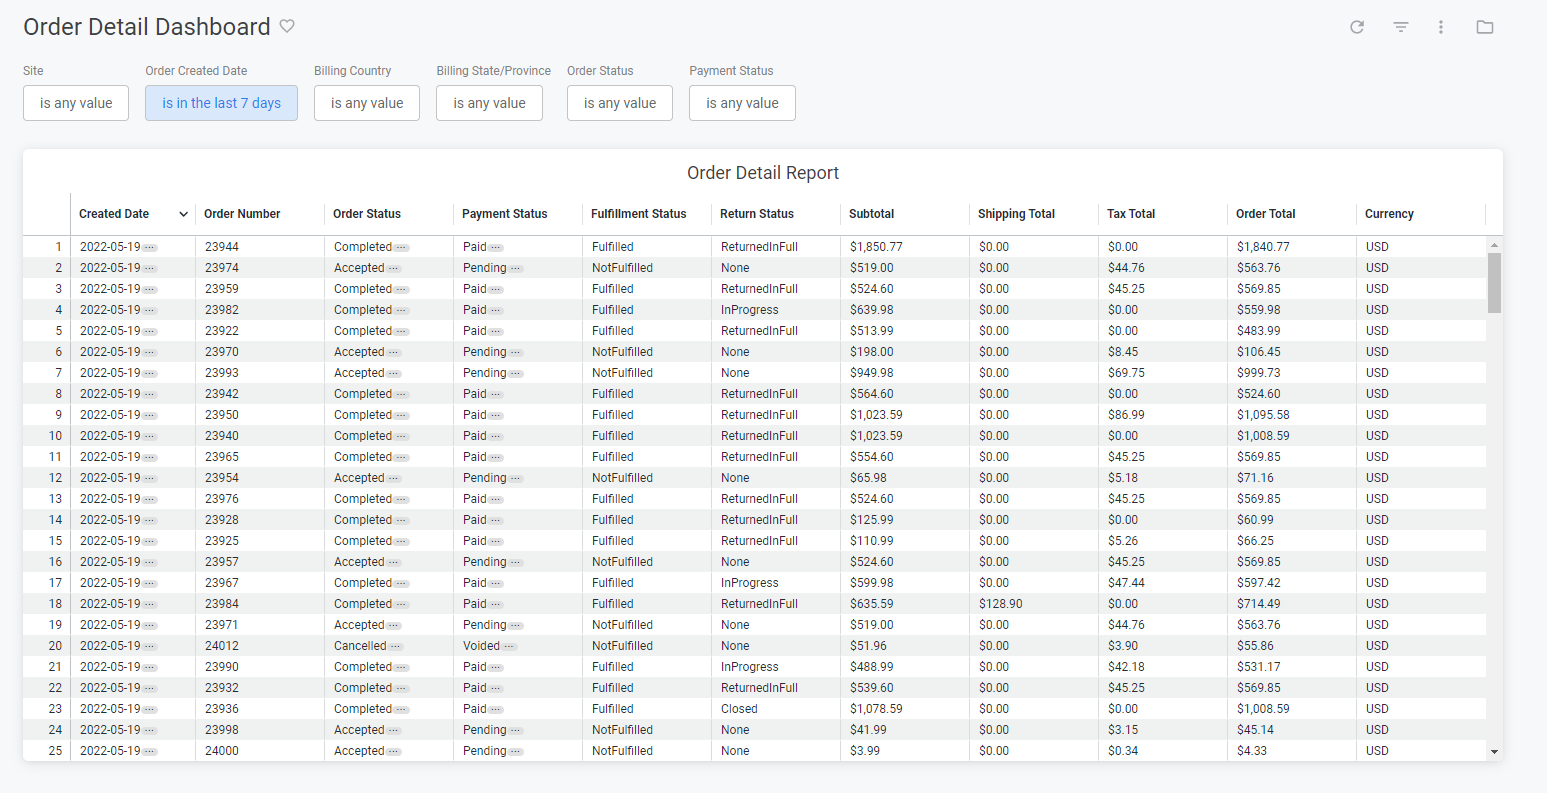Refresh the dashboard data
Viewport: 1547px width, 793px height.
click(1357, 27)
